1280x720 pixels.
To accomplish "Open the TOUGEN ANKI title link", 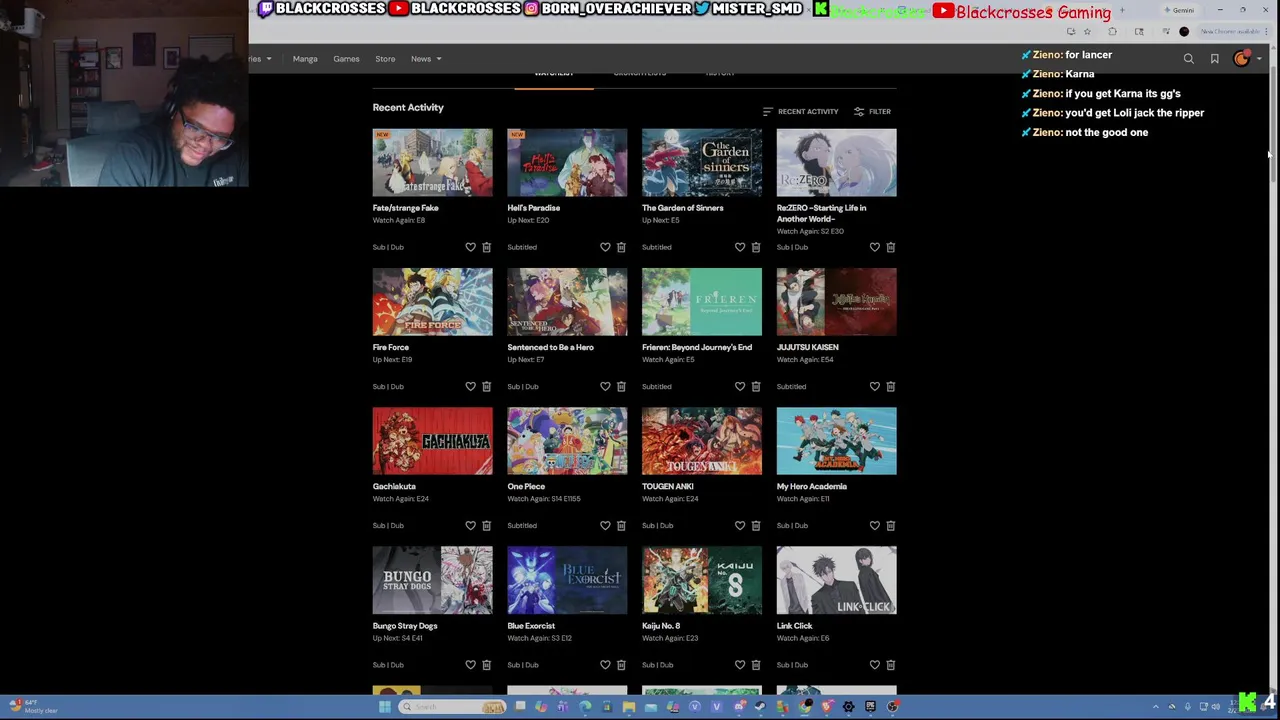I will (667, 486).
